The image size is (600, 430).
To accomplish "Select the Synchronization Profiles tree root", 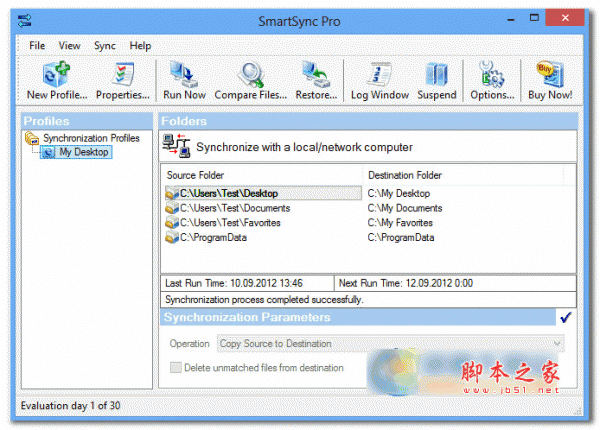I will 91,138.
